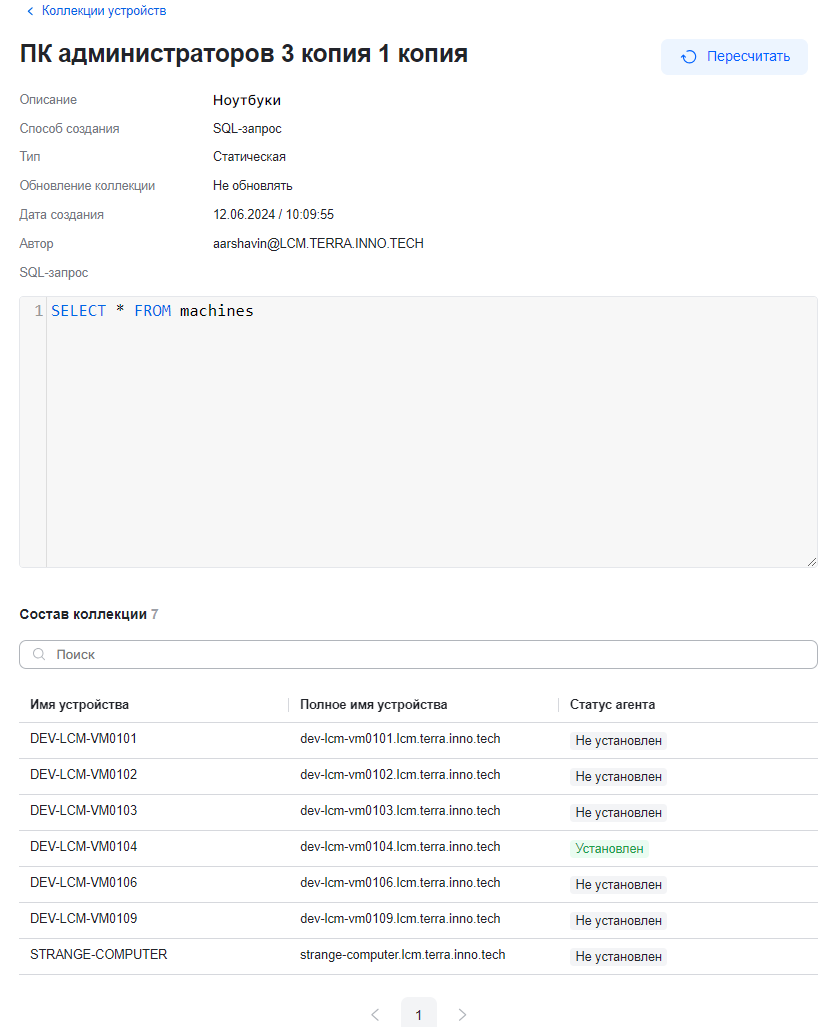This screenshot has height=1027, width=821.
Task: Click the back chevron beside Коллекции устройств
Action: [30, 11]
